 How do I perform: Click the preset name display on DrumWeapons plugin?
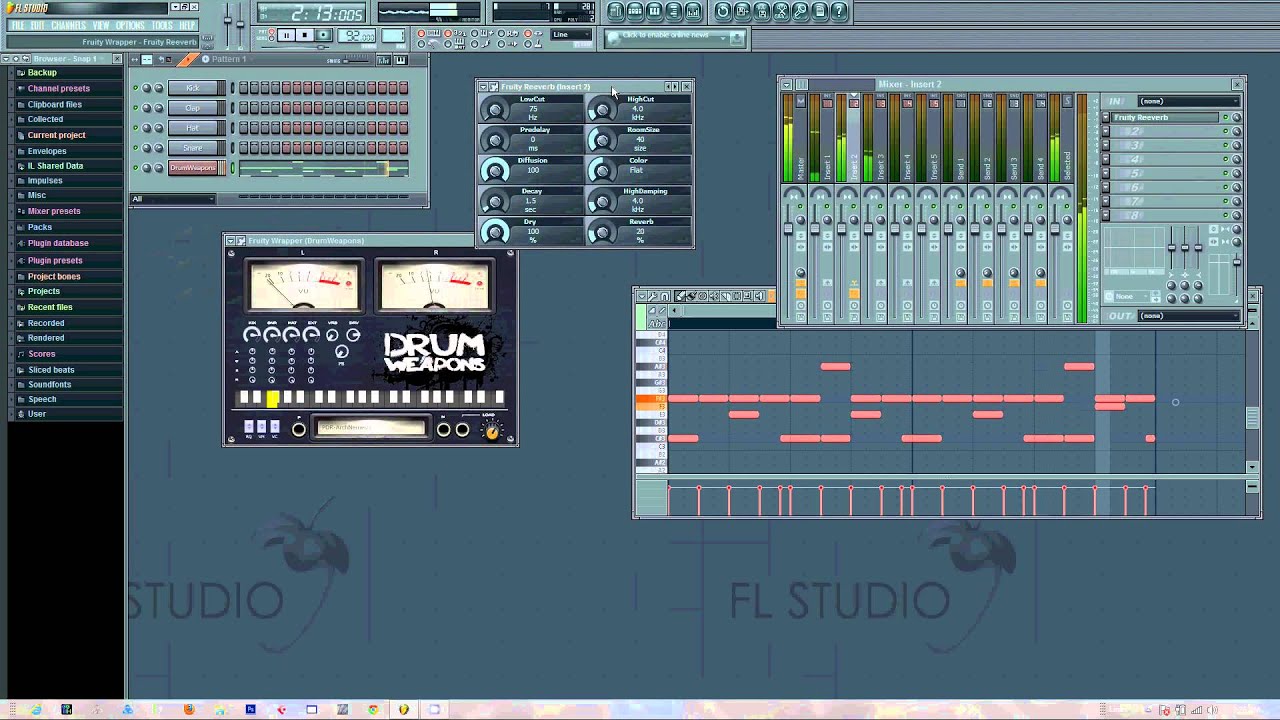[371, 427]
